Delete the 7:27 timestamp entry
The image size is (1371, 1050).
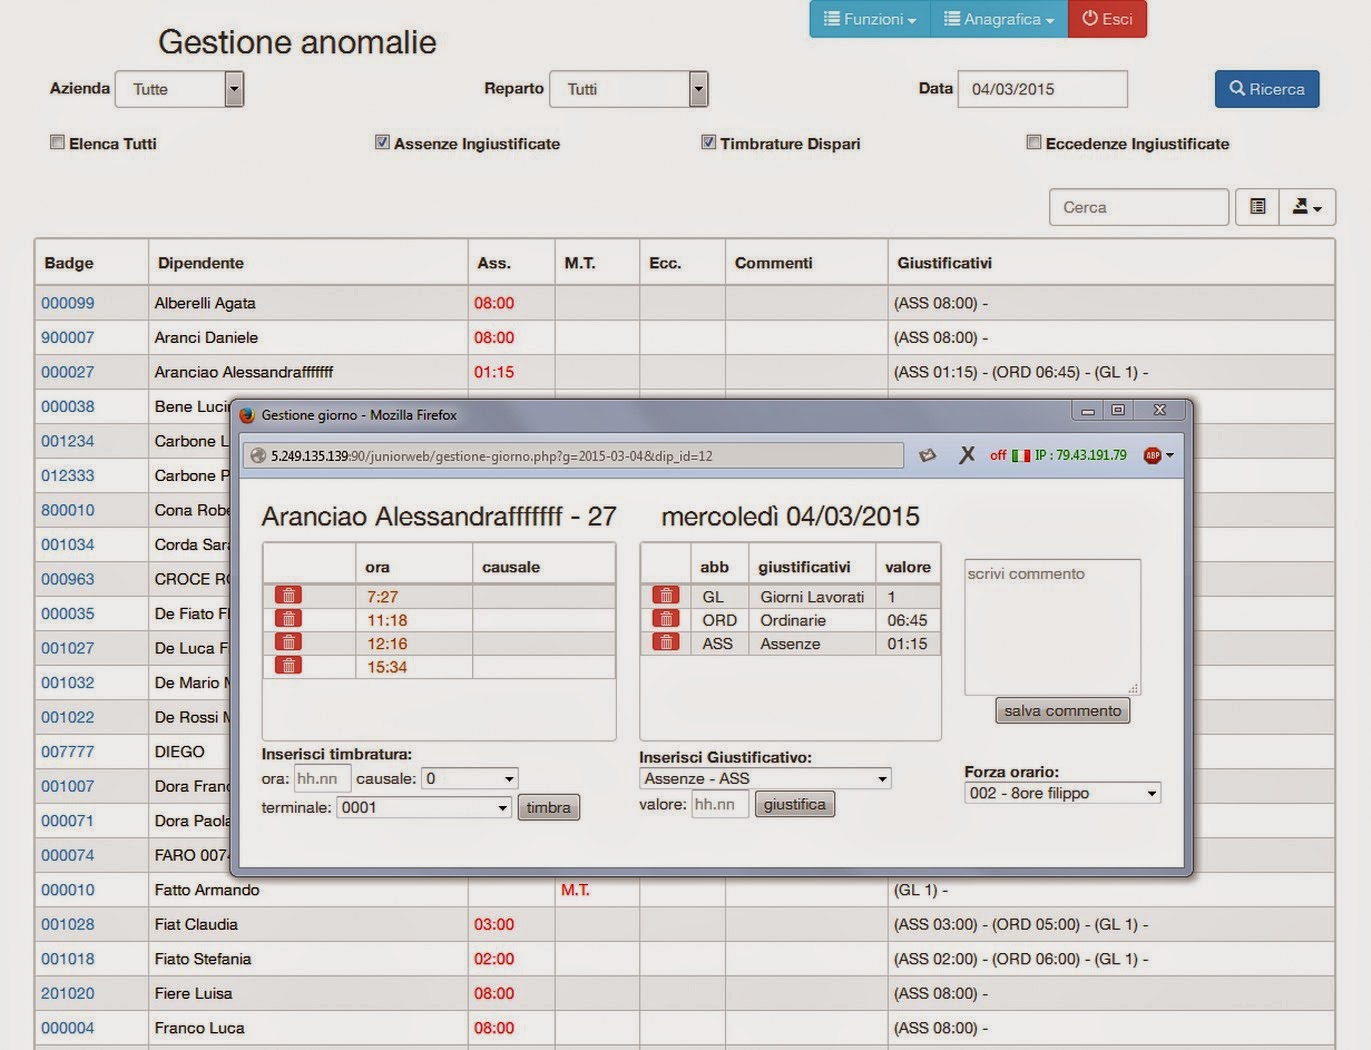(288, 596)
